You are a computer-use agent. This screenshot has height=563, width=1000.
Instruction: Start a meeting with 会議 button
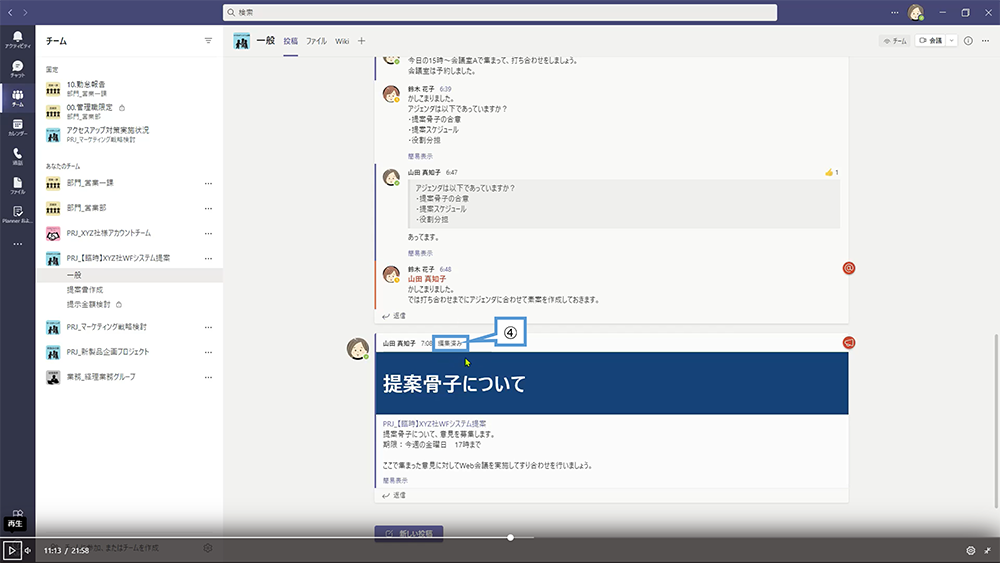tap(930, 41)
